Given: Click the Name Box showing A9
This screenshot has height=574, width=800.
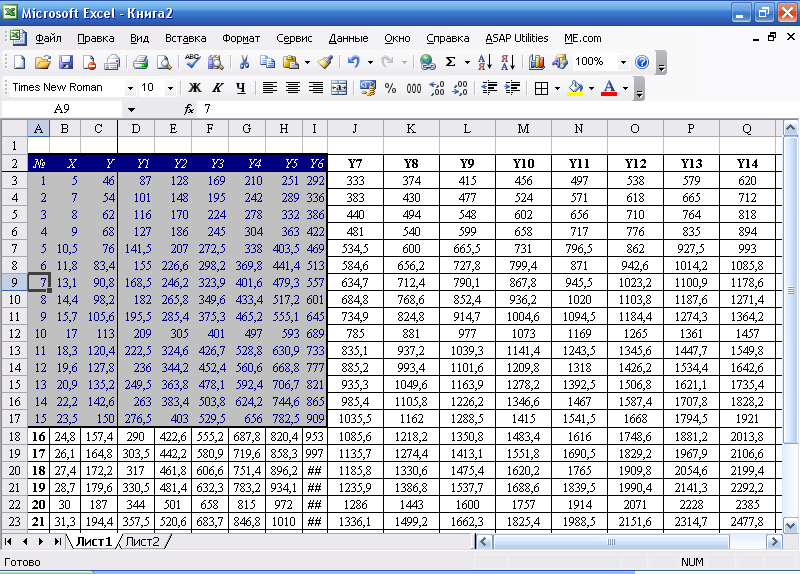Looking at the screenshot, I should [x=62, y=108].
